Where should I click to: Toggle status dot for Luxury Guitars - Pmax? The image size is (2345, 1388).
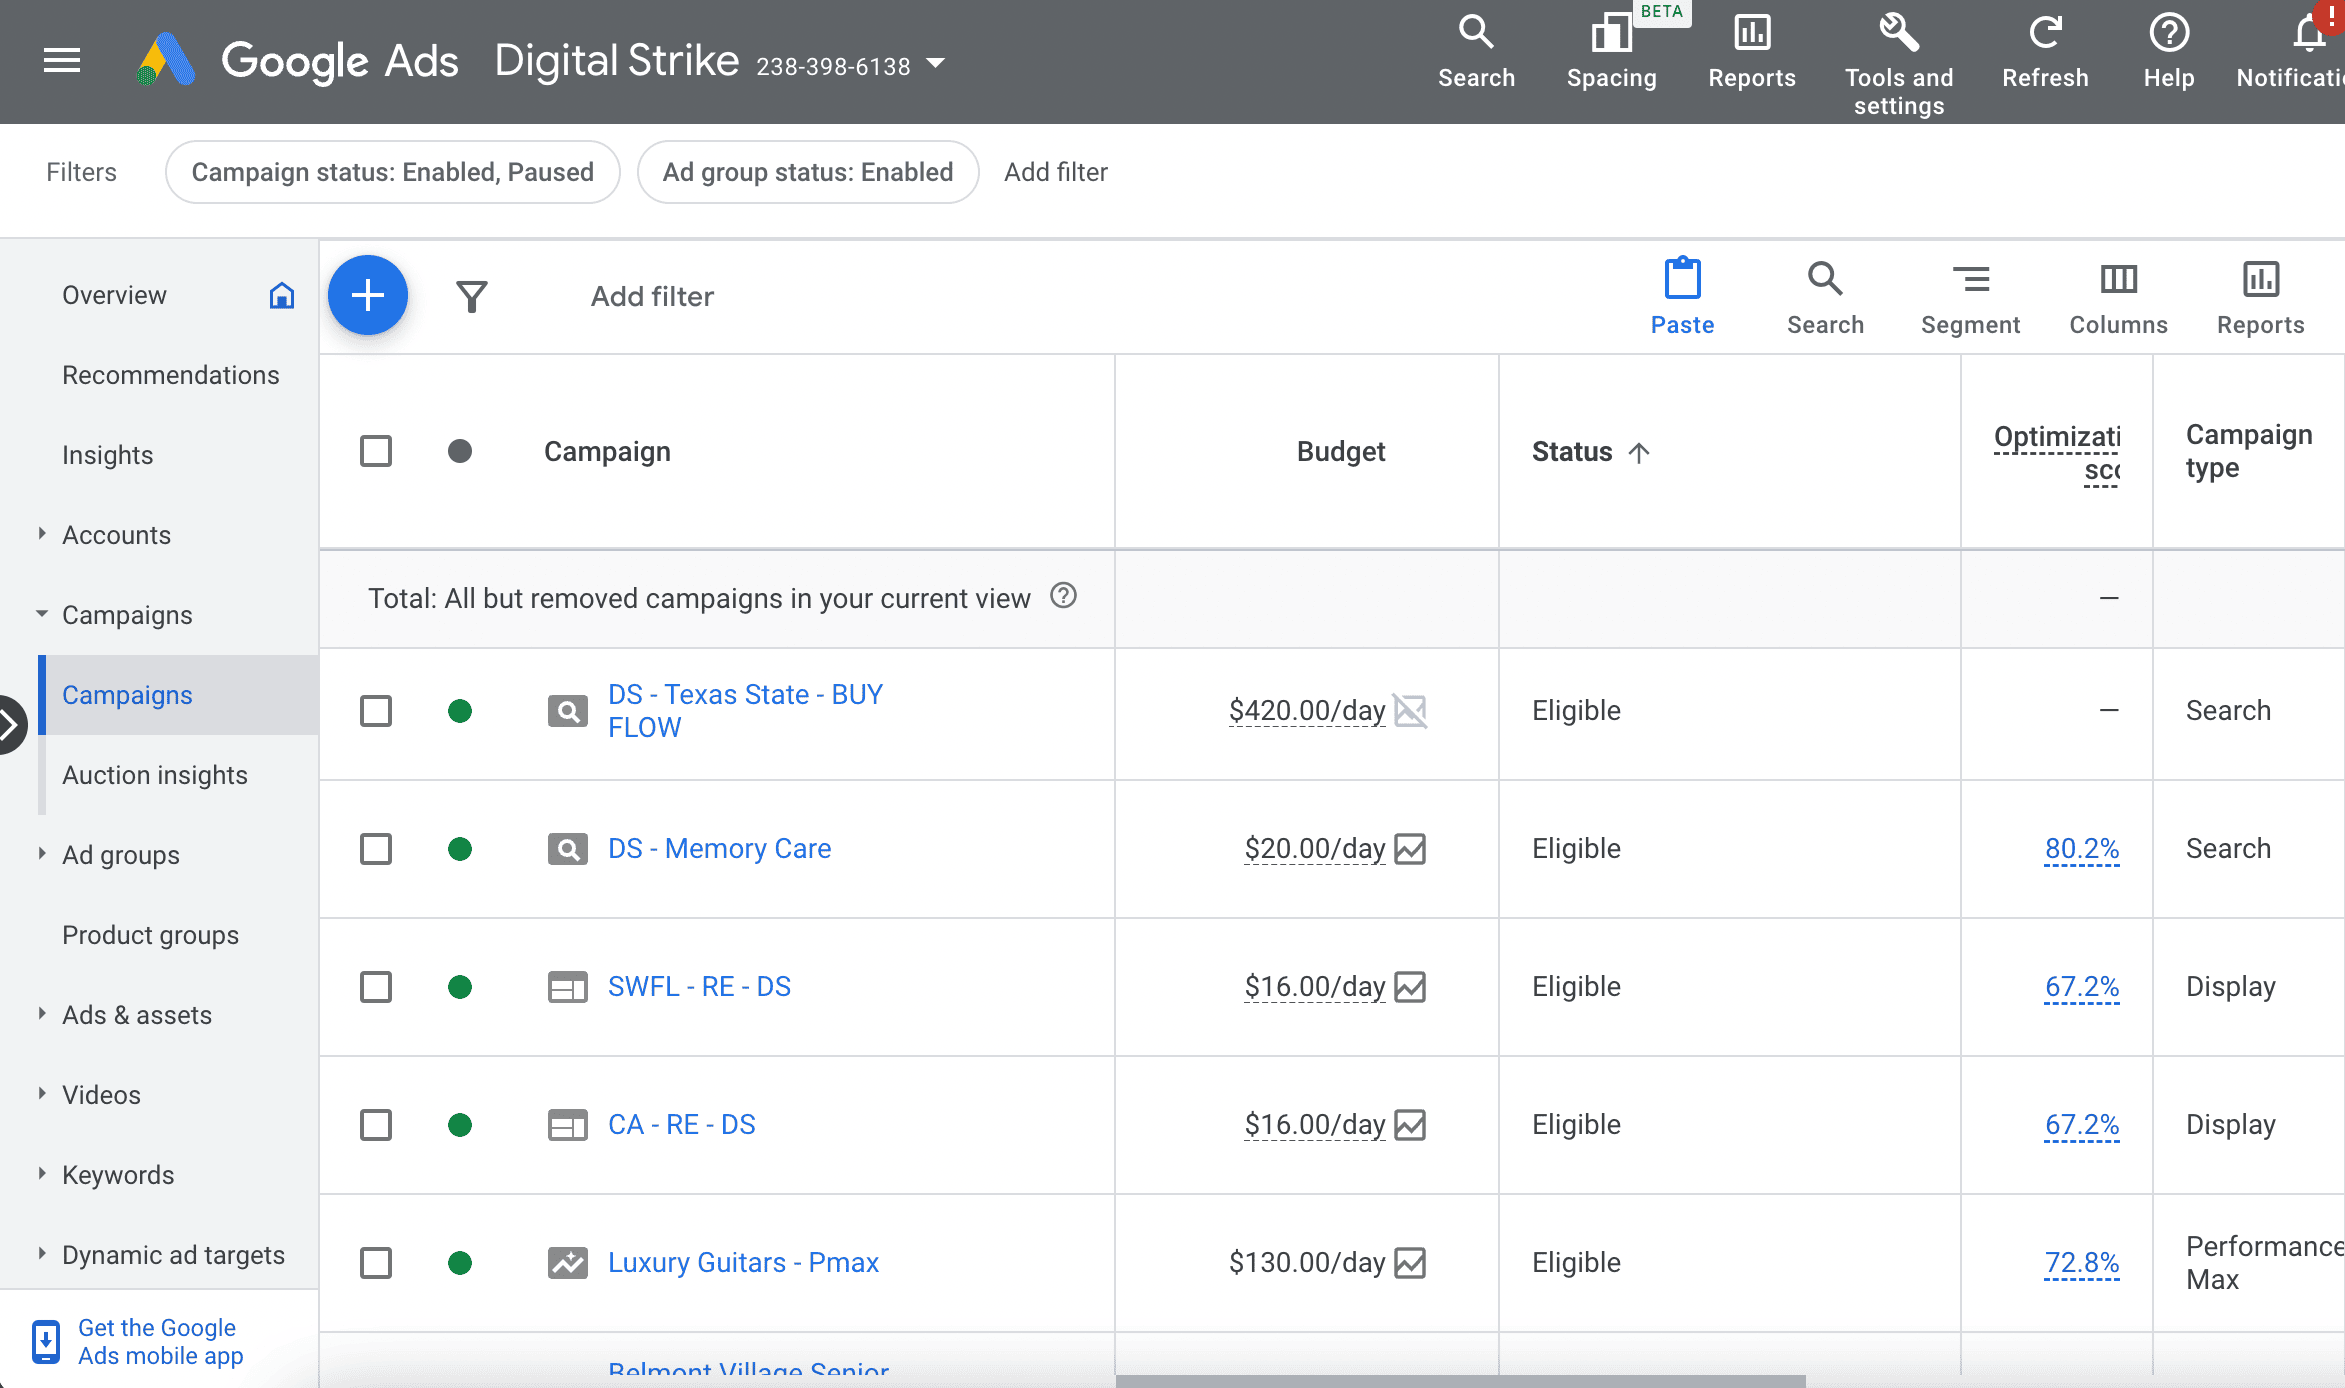coord(460,1263)
